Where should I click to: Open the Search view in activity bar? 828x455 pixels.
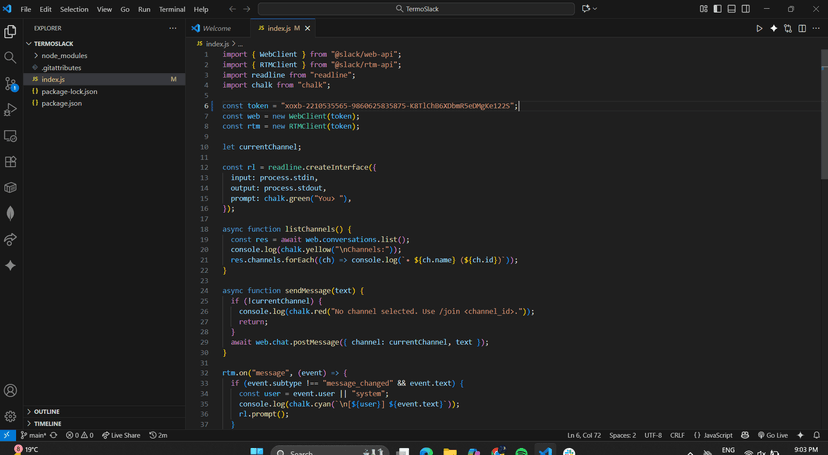pos(11,58)
